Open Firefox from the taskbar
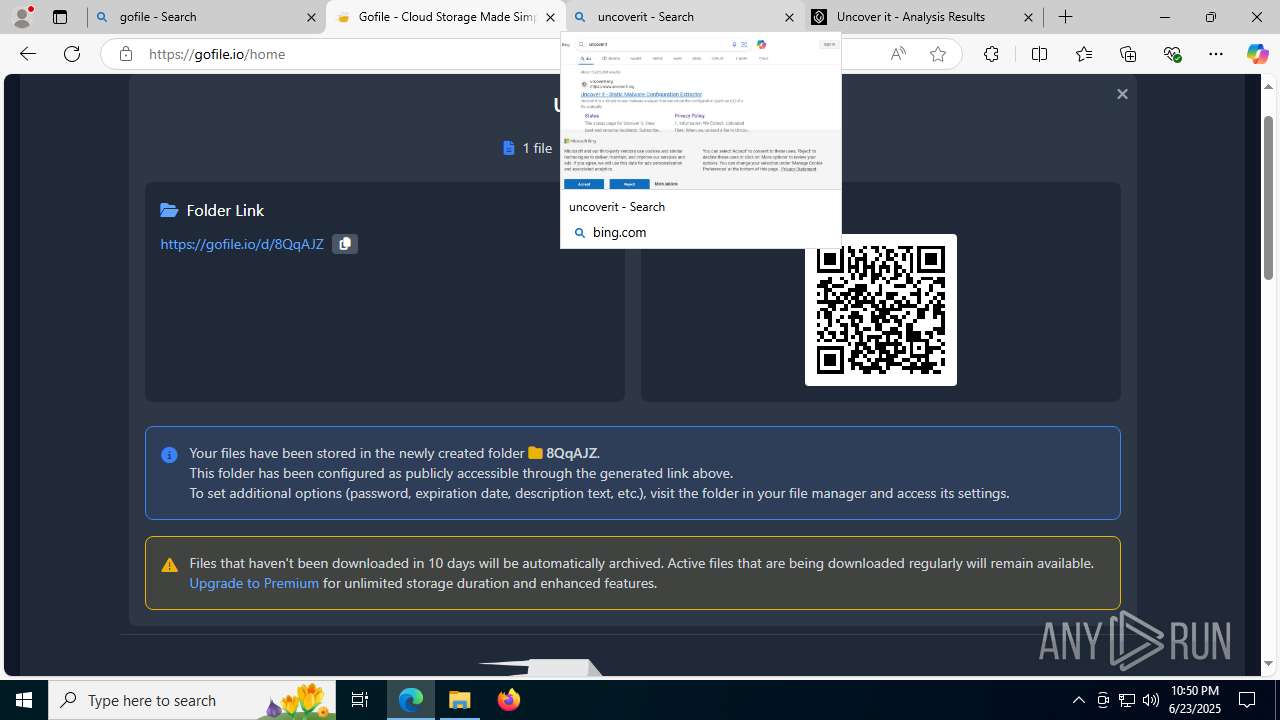Image resolution: width=1280 pixels, height=720 pixels. tap(509, 700)
